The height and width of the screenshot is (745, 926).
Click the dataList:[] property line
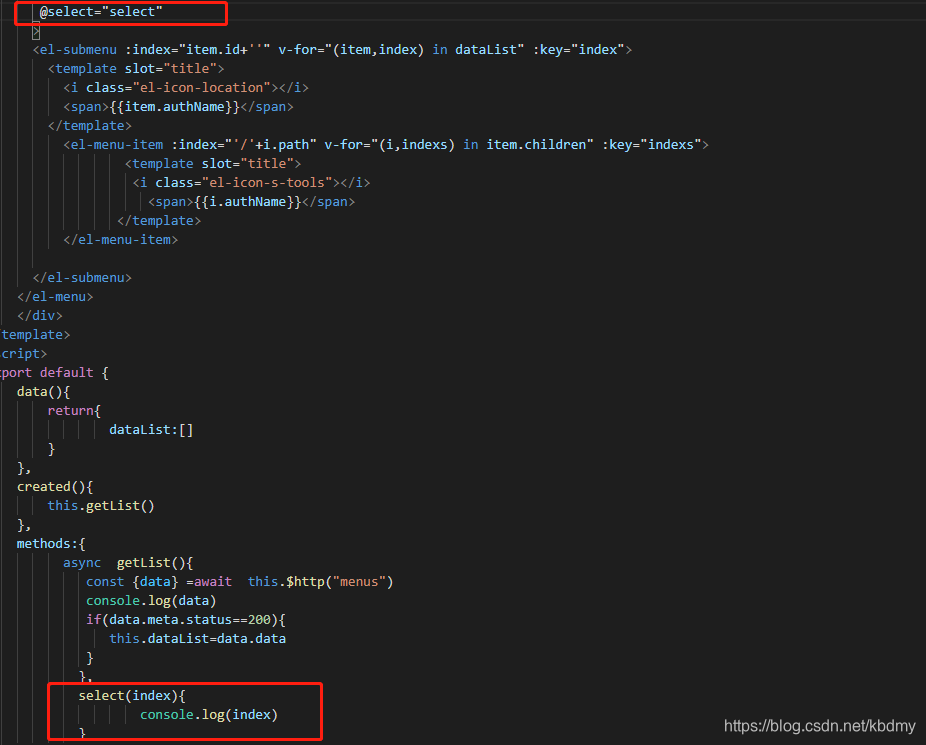tap(151, 430)
